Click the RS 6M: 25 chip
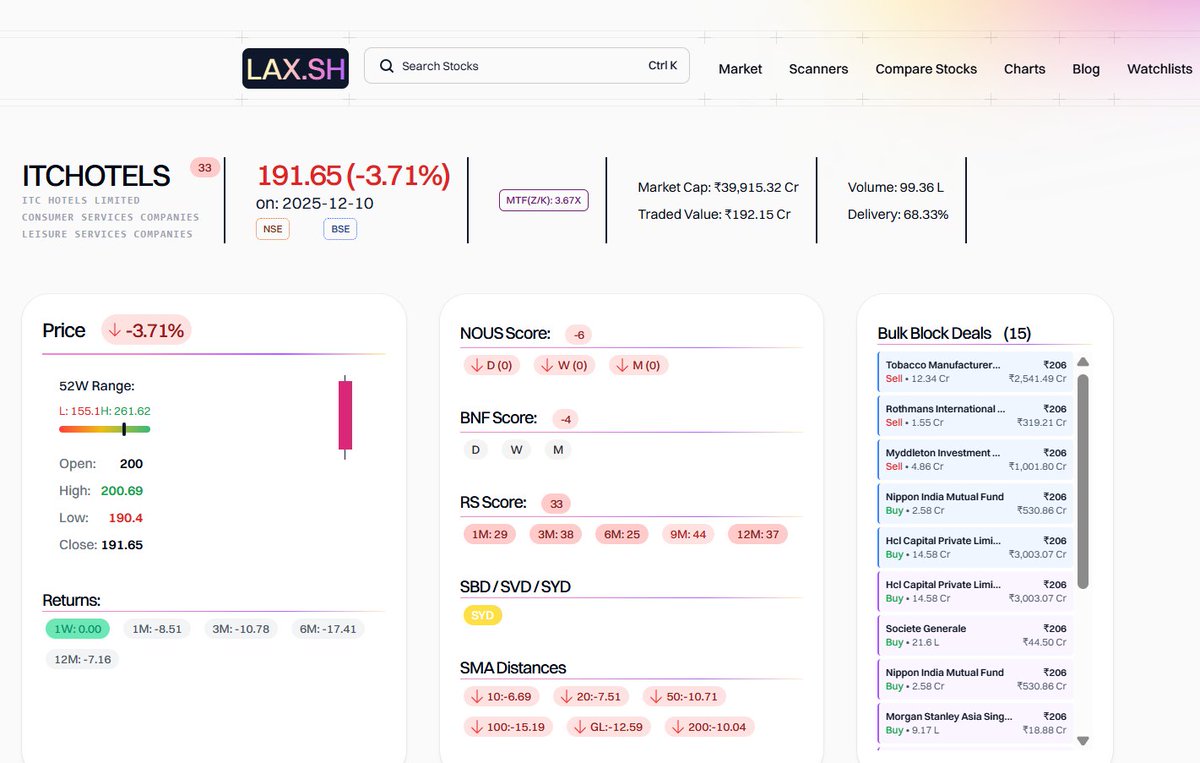 tap(622, 534)
